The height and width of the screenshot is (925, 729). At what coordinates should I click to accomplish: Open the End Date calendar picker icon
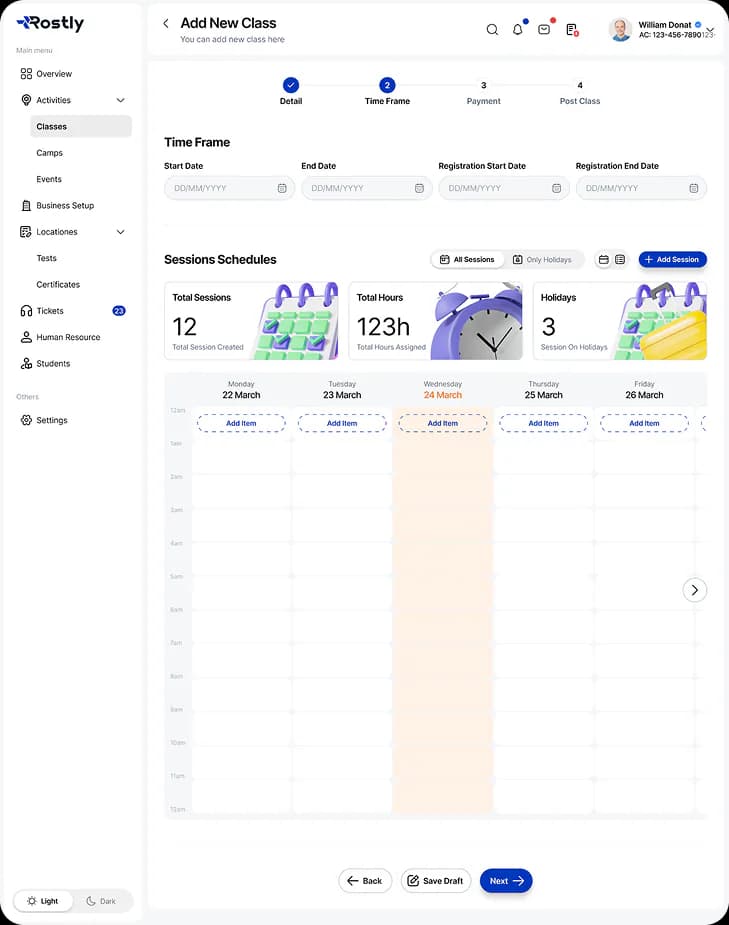419,188
